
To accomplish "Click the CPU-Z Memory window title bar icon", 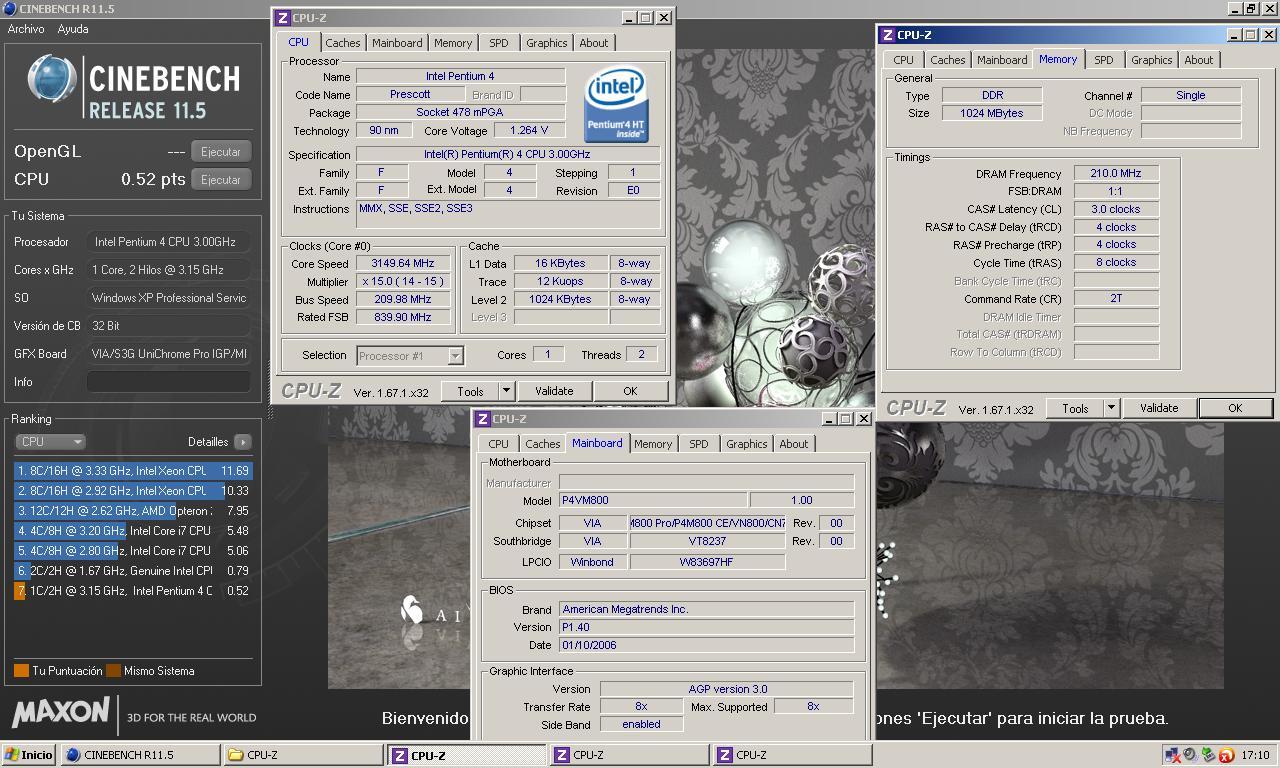I will tap(887, 35).
